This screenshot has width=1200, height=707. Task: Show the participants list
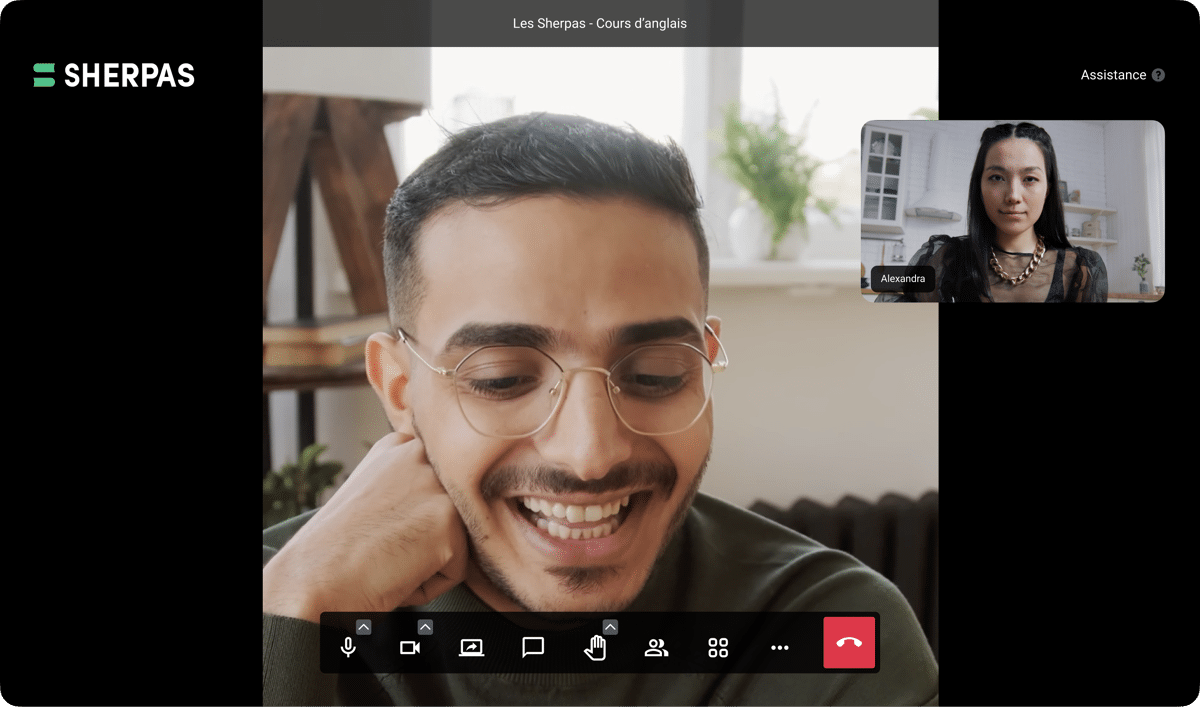(656, 648)
